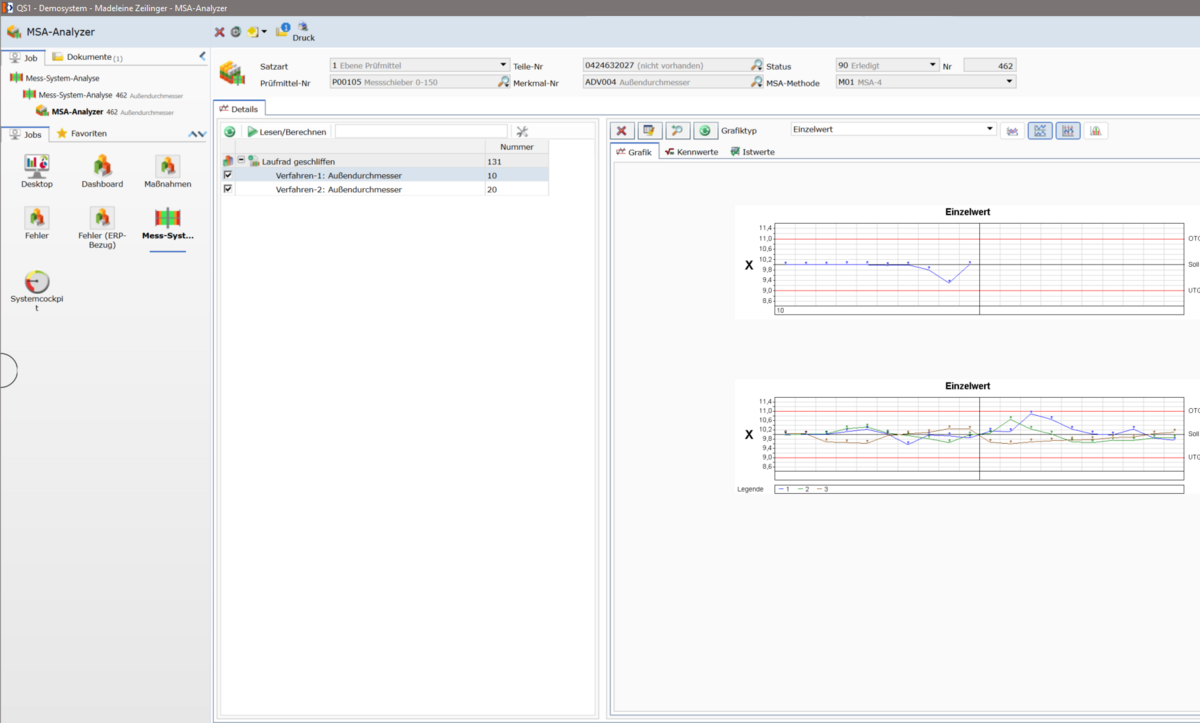Viewport: 1200px width, 723px height.
Task: Select Mess-System-Analyse 462 Außendurchmesser tree node
Action: [x=103, y=95]
